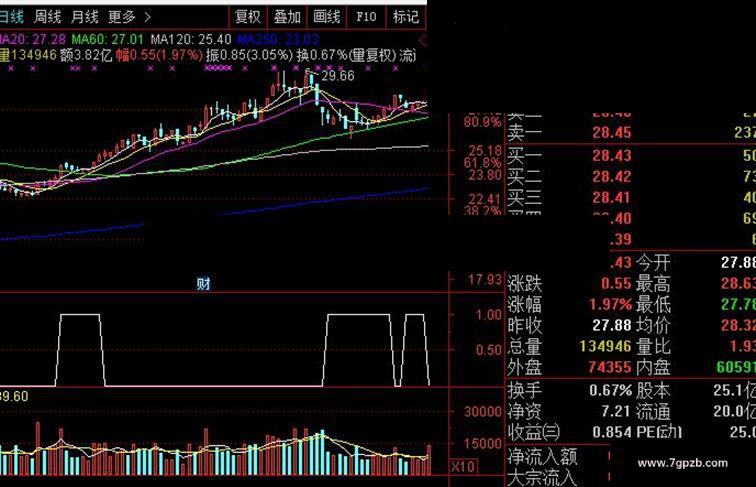The height and width of the screenshot is (487, 756).
Task: Select the 今开 label
Action: coord(653,263)
